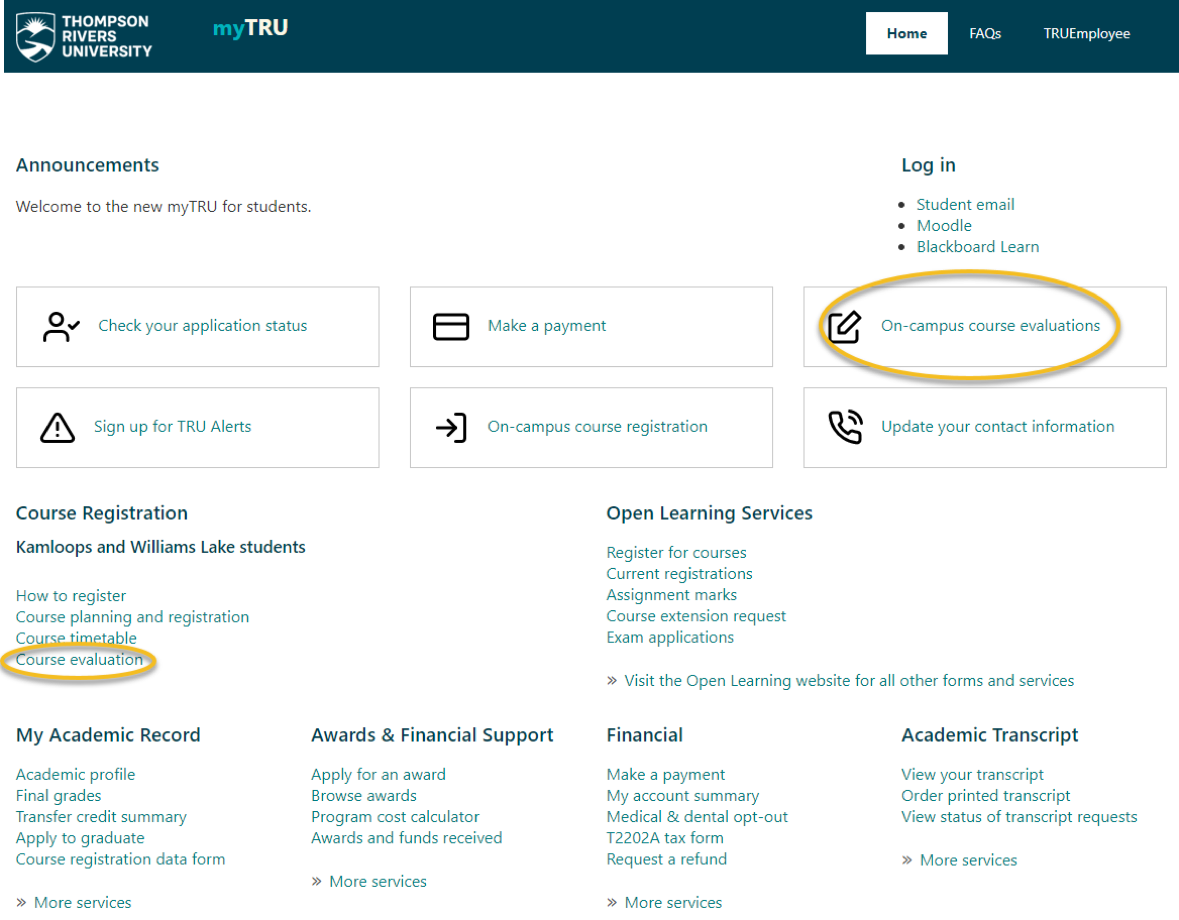Expand More services under My Academic Record
Image resolution: width=1179 pixels, height=920 pixels.
point(83,902)
